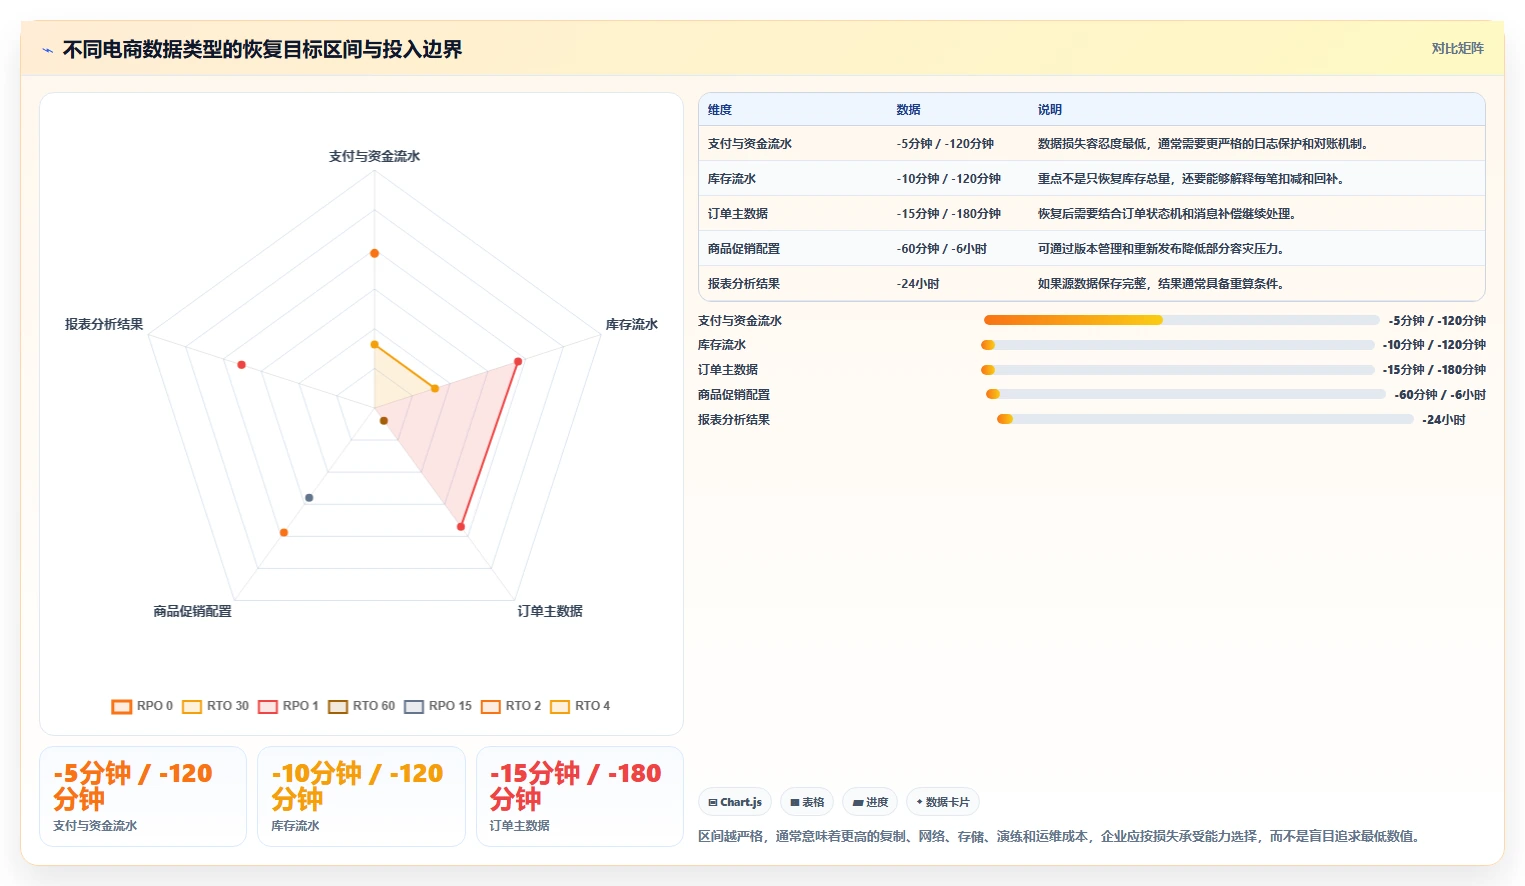Click the red radar point on 订单主数据 axis
Image resolution: width=1525 pixels, height=886 pixels.
tap(461, 526)
